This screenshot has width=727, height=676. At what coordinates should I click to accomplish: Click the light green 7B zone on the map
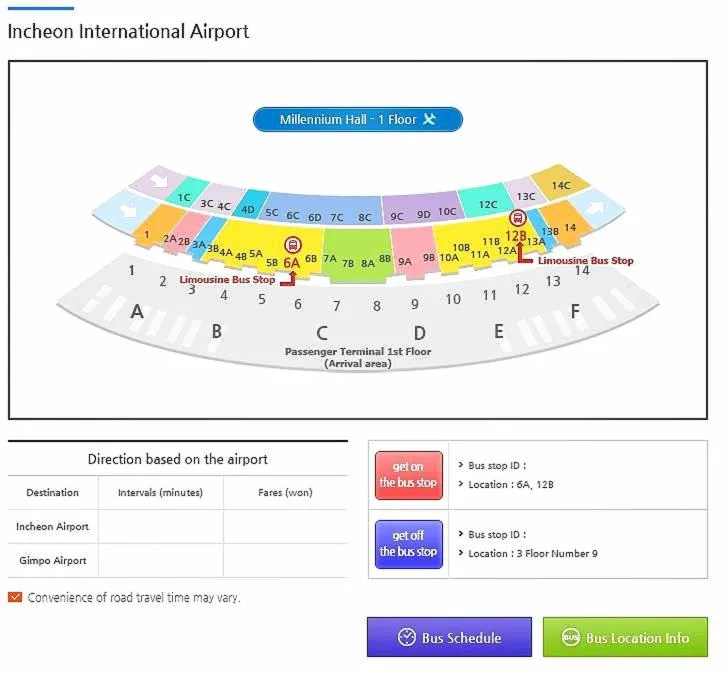click(x=348, y=264)
